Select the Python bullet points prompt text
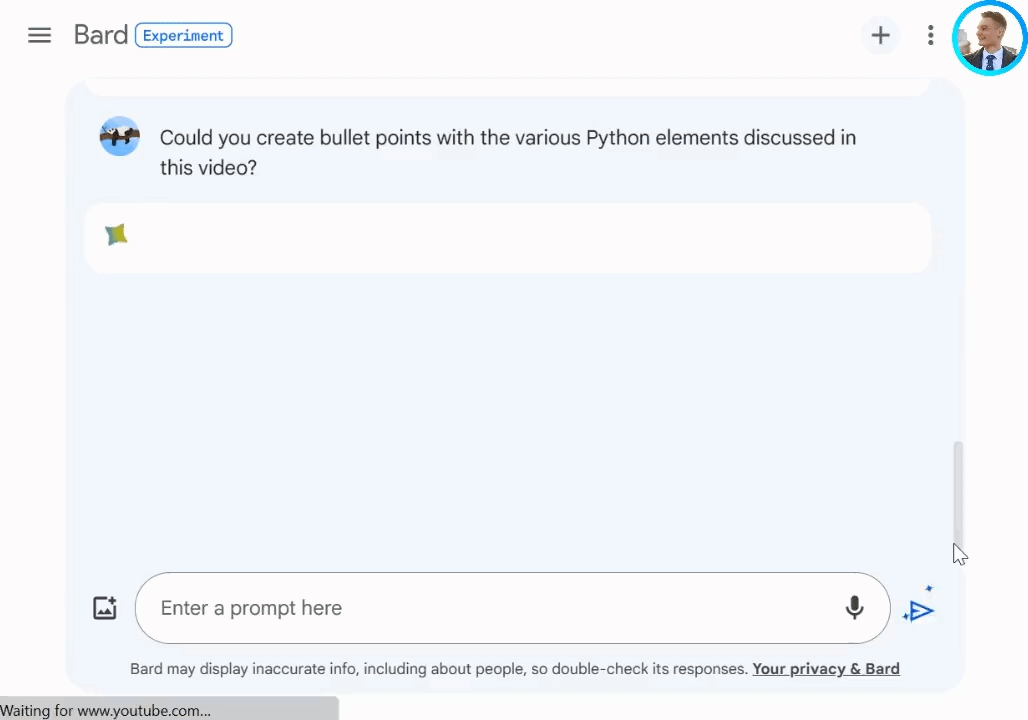This screenshot has width=1028, height=720. [508, 152]
